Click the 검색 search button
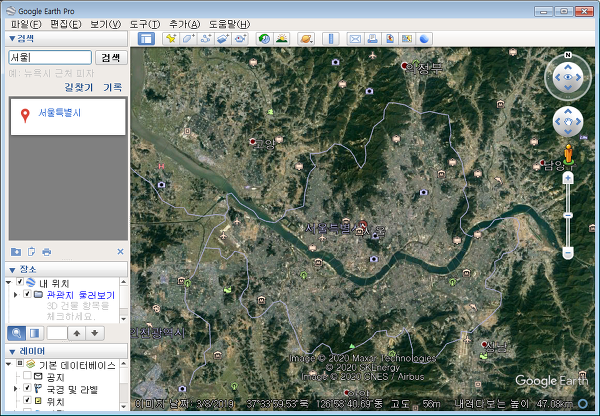 [111, 57]
